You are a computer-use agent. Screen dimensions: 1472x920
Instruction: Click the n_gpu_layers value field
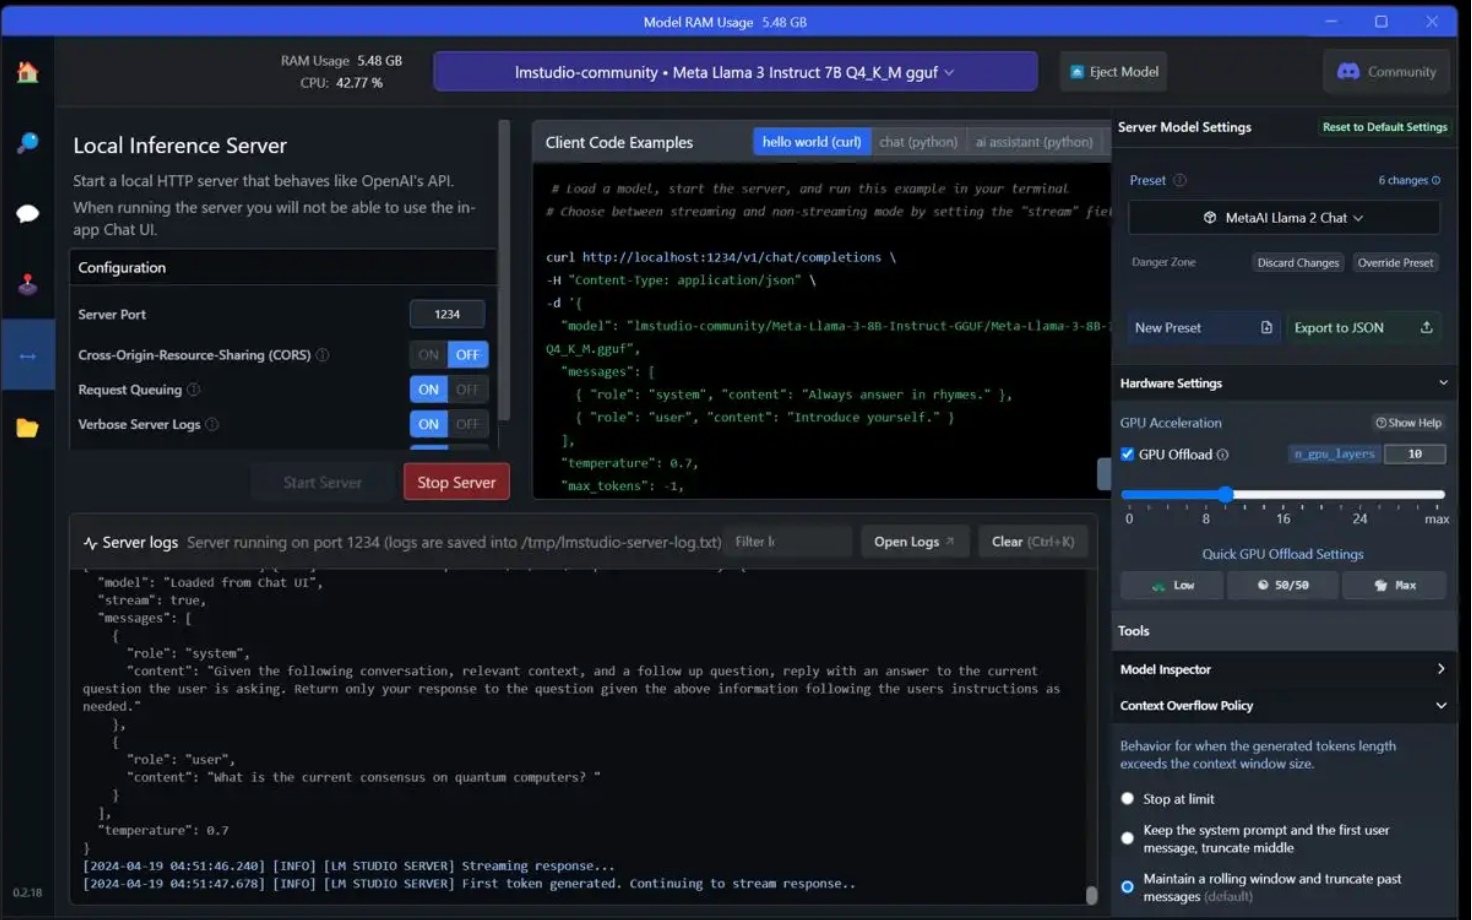click(1415, 454)
